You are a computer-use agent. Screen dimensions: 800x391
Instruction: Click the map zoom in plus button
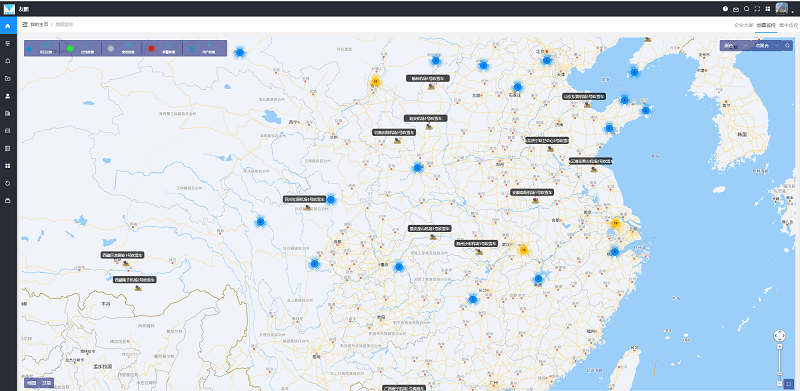(780, 347)
